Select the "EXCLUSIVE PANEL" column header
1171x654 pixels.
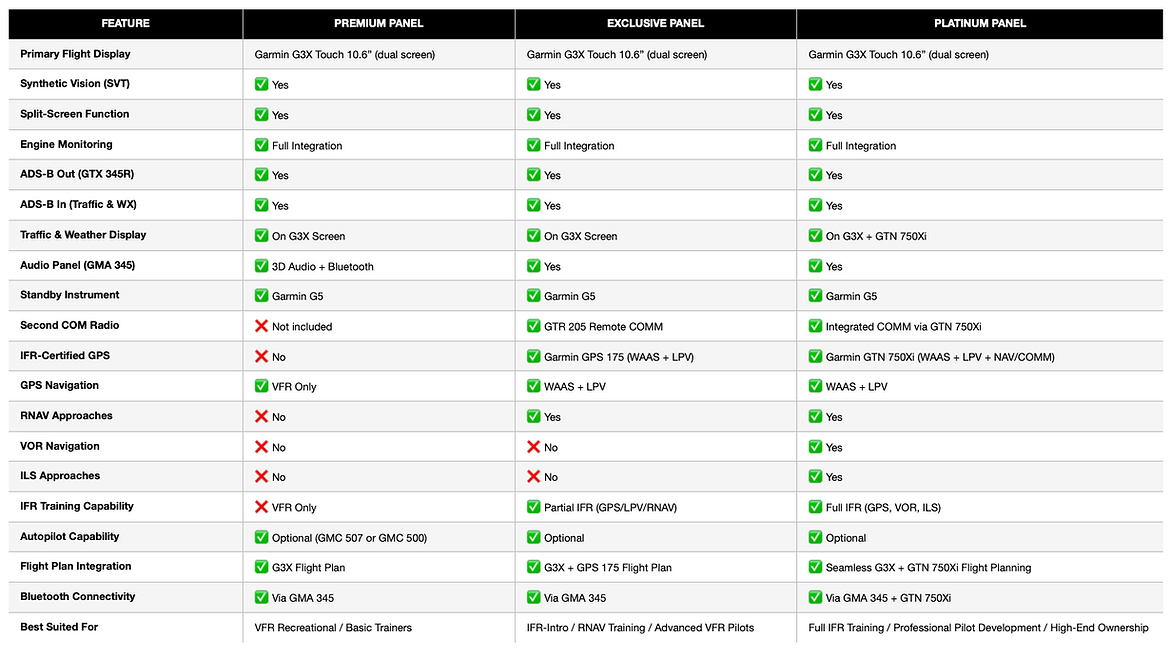(x=655, y=23)
